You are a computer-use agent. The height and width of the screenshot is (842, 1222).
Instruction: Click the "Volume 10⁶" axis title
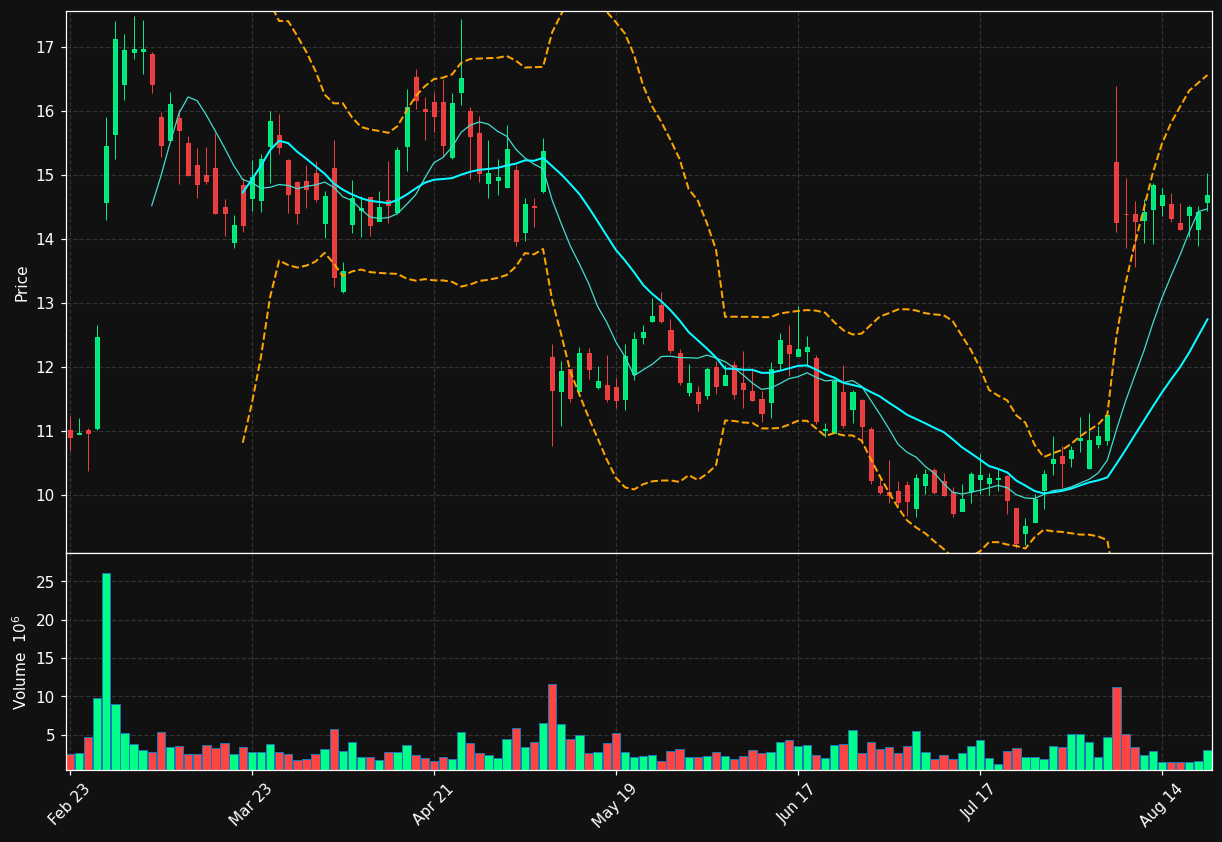20,662
